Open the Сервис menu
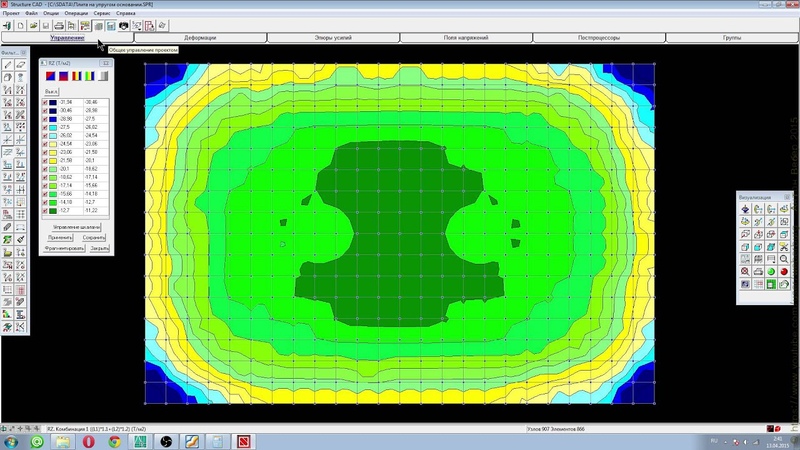 (102, 13)
